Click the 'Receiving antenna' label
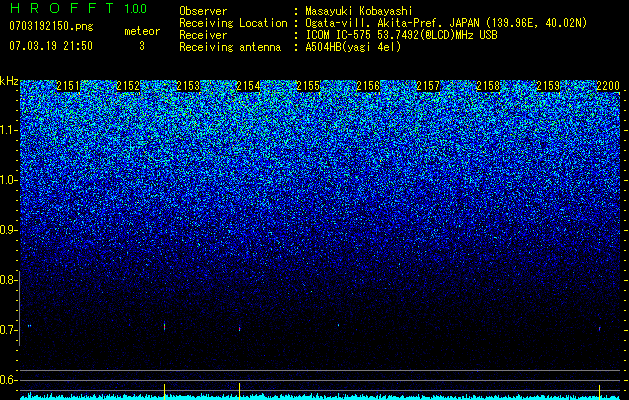 [230, 47]
